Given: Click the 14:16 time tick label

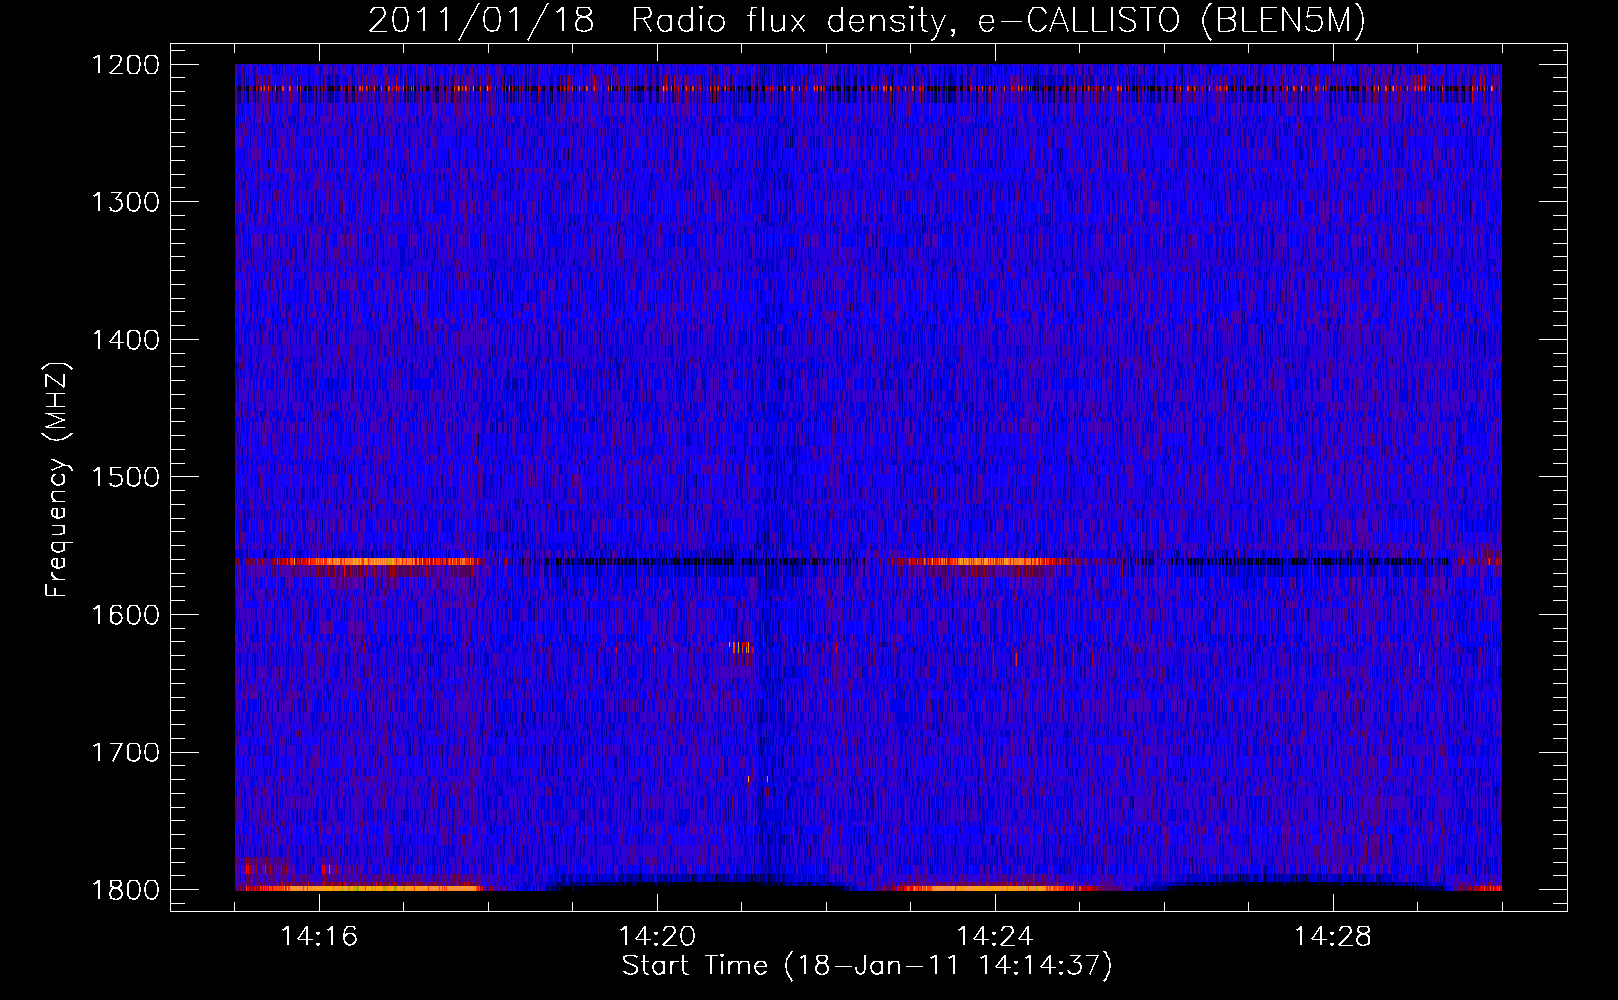Looking at the screenshot, I should pyautogui.click(x=319, y=937).
